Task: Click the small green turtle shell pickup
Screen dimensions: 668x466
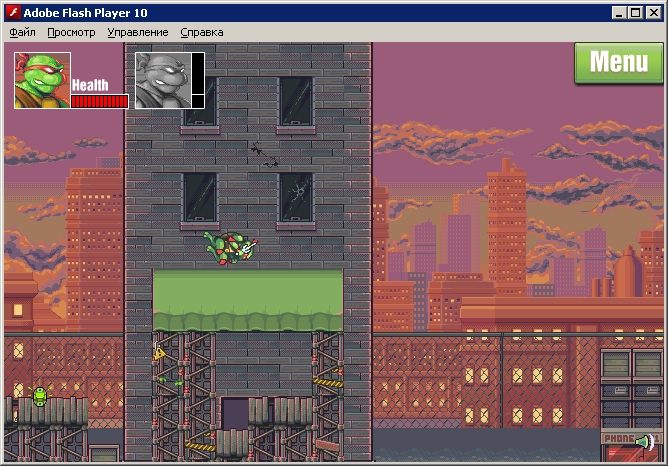Action: point(40,397)
